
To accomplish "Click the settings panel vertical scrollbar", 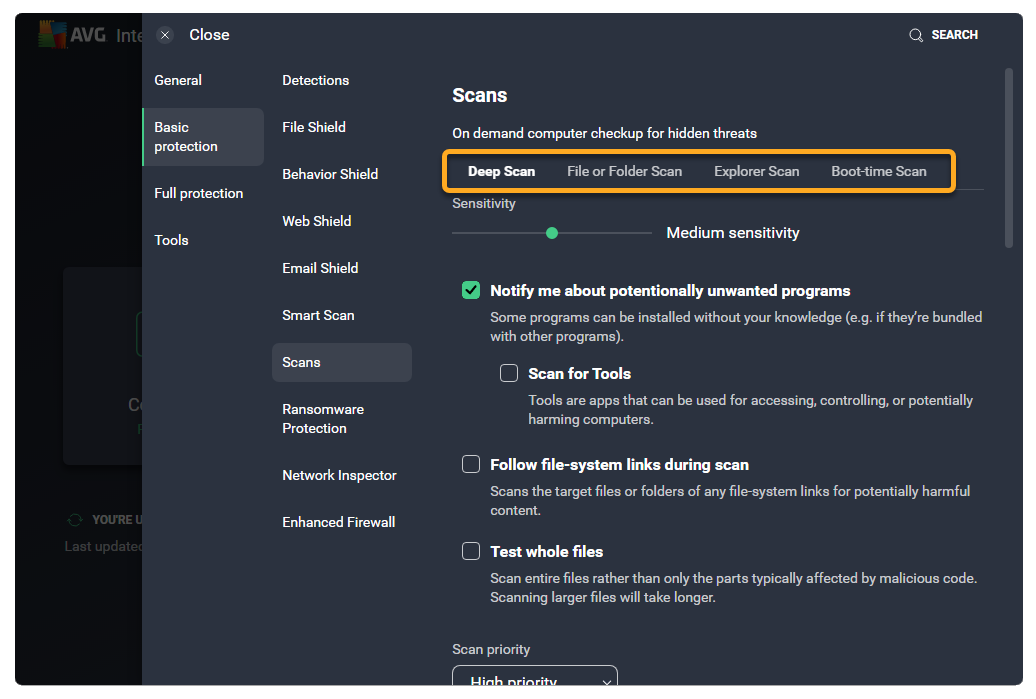I will [x=1008, y=158].
